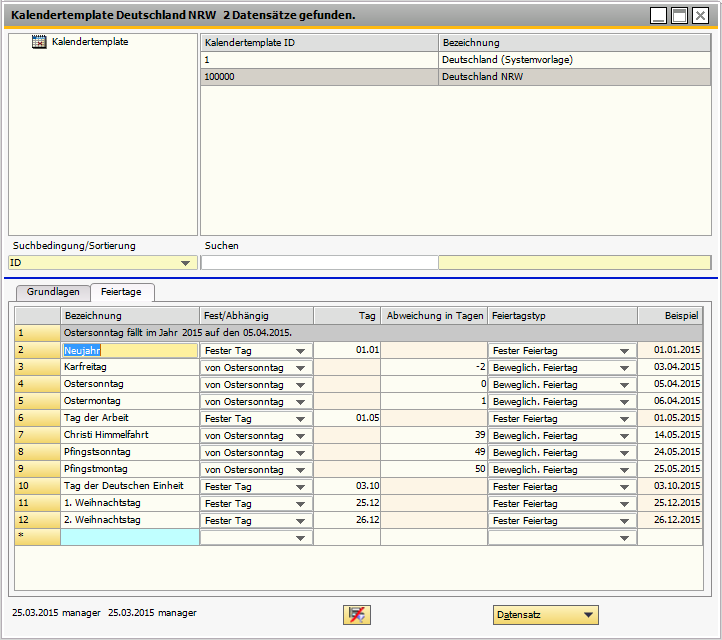Viewport: 722px width, 640px height.
Task: Select row number 10 header, Tag der Deutschen Einheit
Action: [37, 487]
